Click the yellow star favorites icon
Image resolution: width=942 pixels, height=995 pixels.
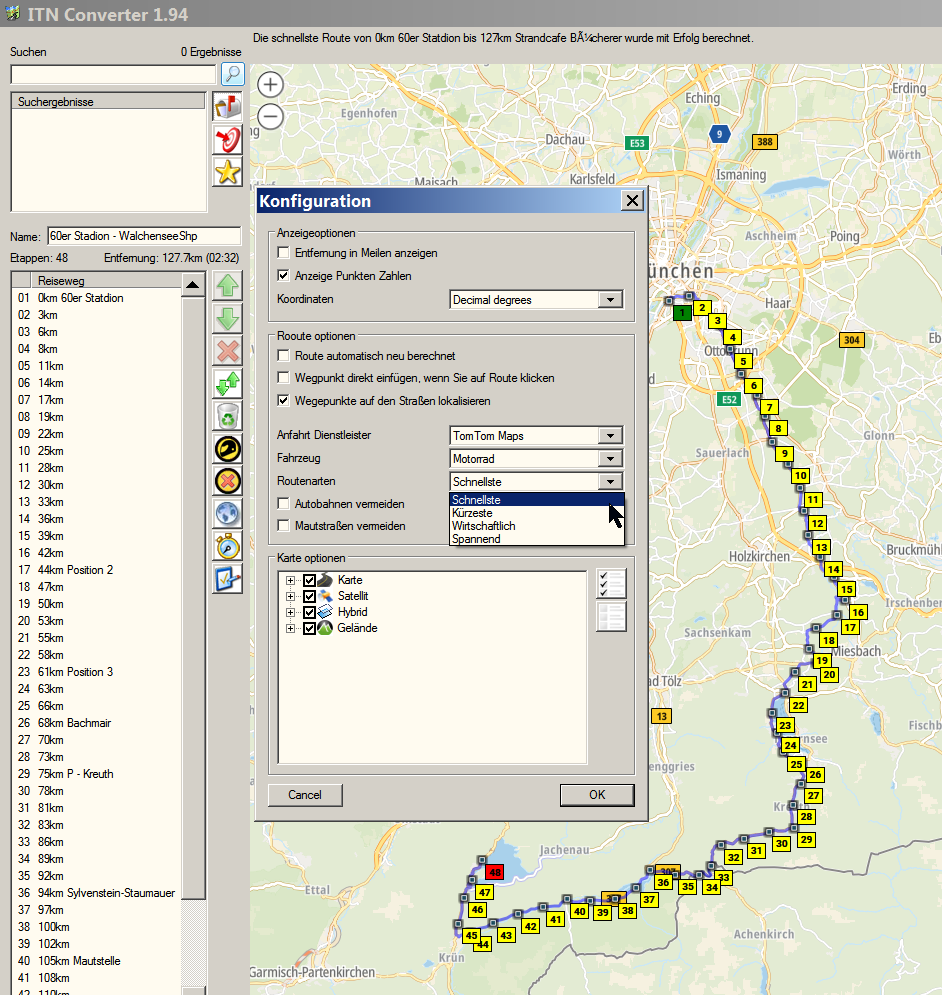tap(227, 172)
